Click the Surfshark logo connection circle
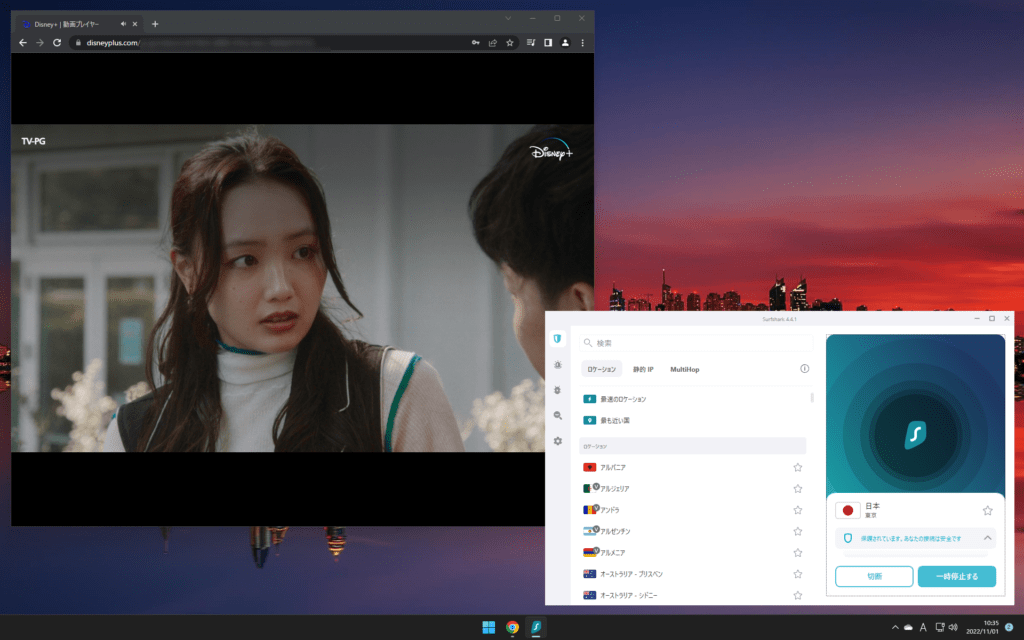 916,434
